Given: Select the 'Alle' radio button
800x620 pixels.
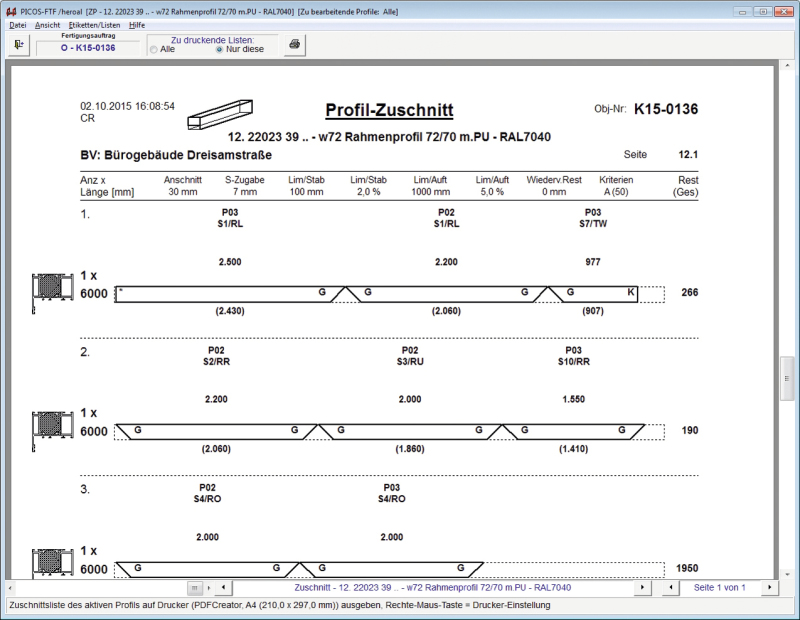Looking at the screenshot, I should 153,49.
